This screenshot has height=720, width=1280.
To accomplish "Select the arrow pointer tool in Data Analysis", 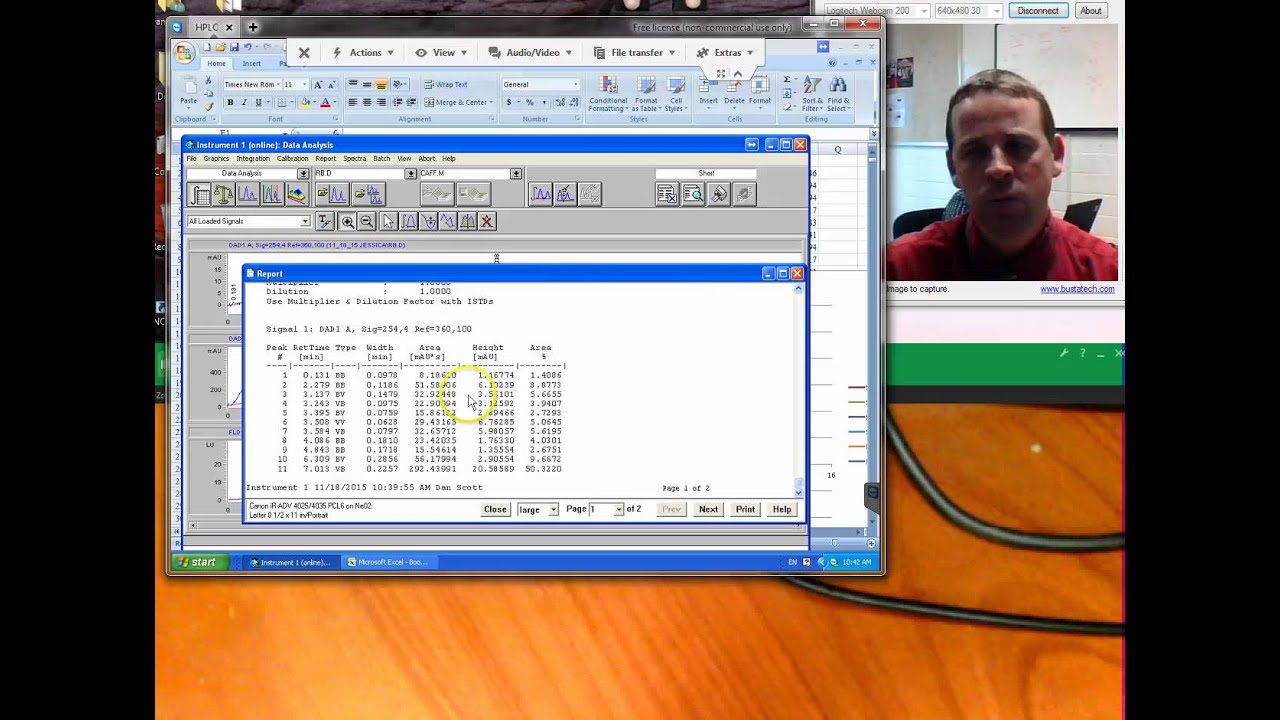I will (x=388, y=222).
